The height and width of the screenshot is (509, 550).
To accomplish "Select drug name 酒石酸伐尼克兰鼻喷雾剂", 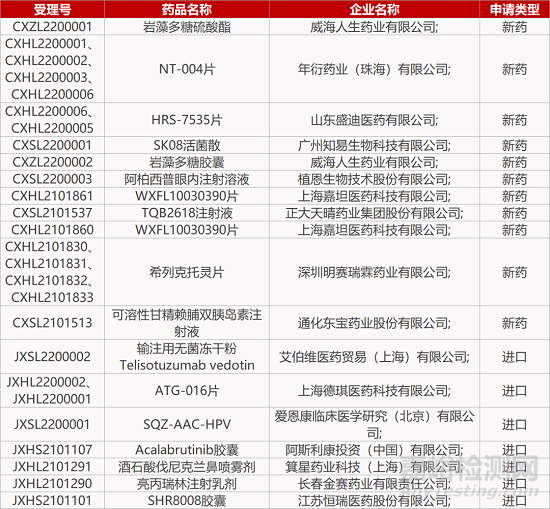I will tap(187, 467).
